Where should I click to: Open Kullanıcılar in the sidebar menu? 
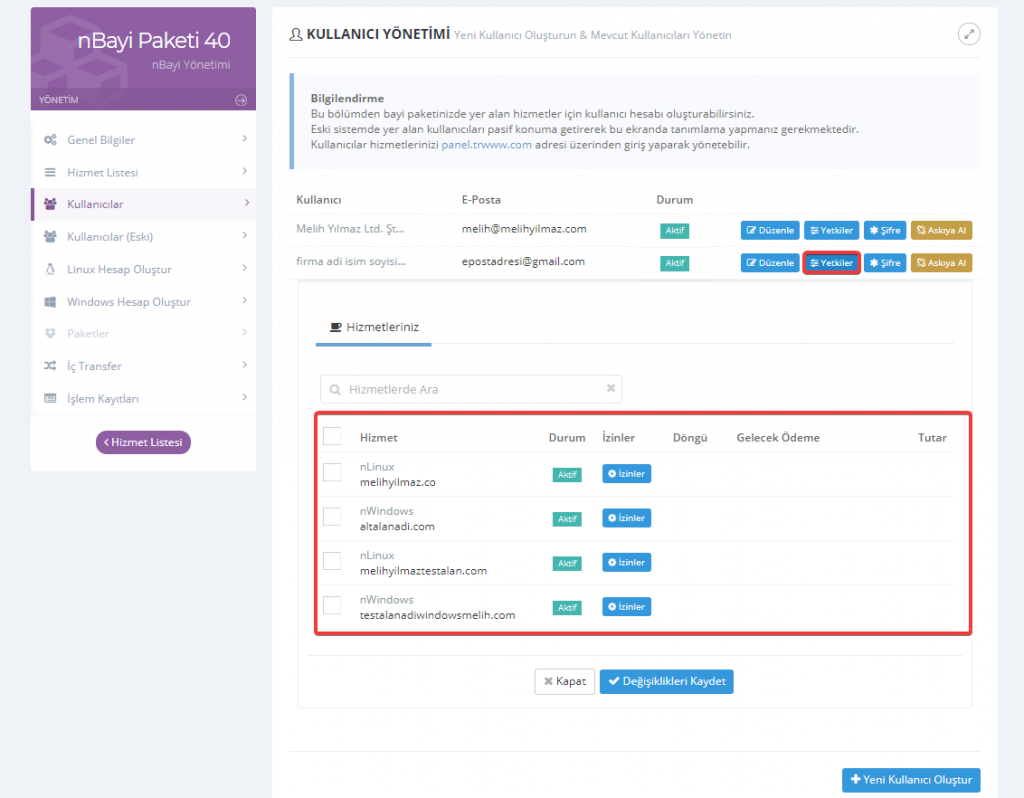coord(95,204)
